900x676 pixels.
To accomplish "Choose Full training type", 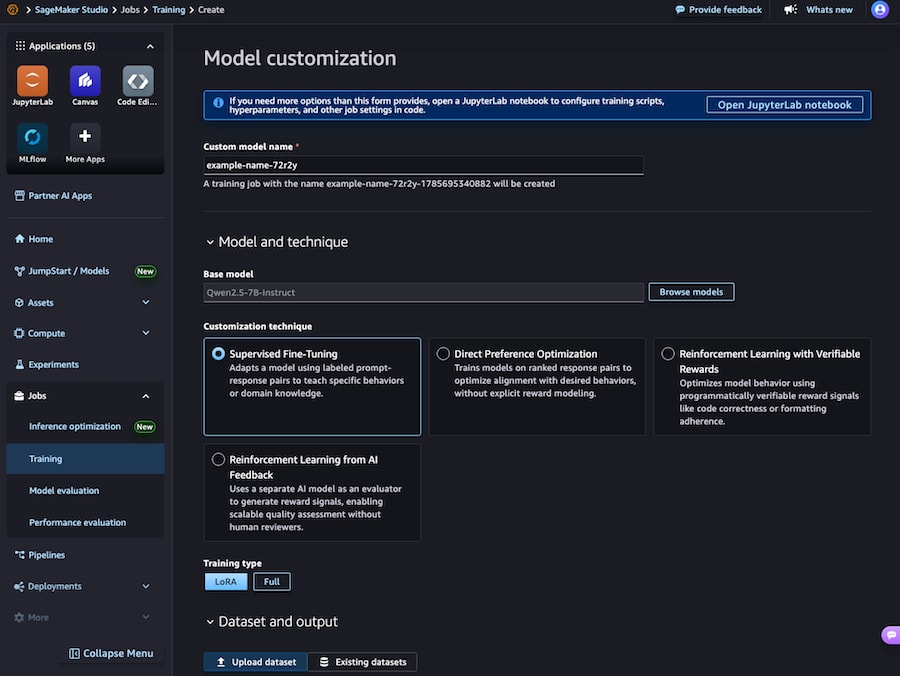I will click(271, 582).
